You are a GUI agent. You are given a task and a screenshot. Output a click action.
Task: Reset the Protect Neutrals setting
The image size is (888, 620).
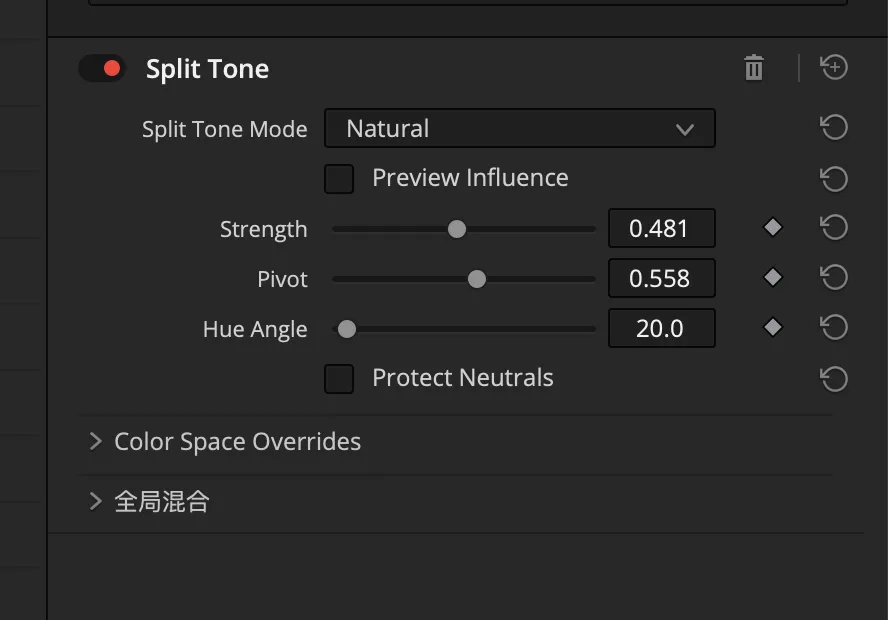(x=834, y=379)
